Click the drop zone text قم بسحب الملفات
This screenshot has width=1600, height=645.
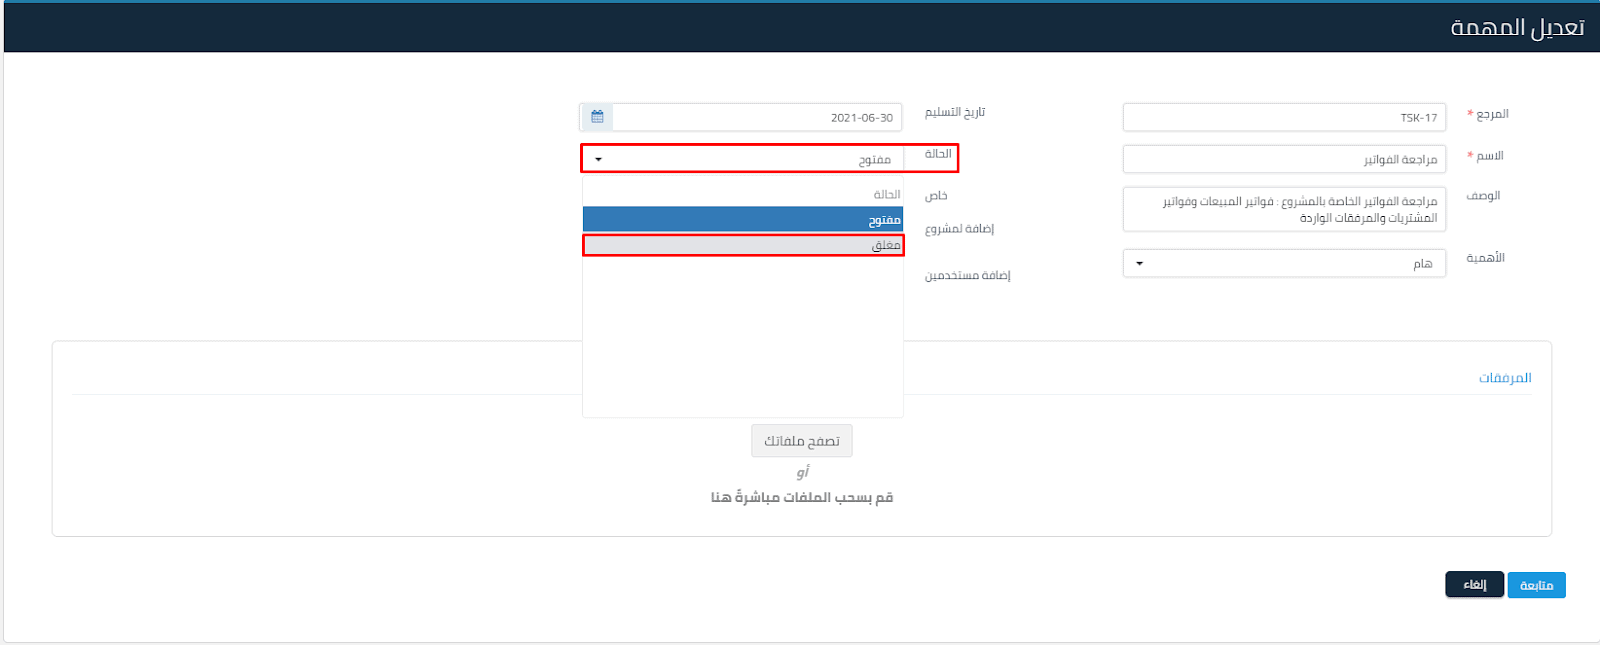pos(802,497)
